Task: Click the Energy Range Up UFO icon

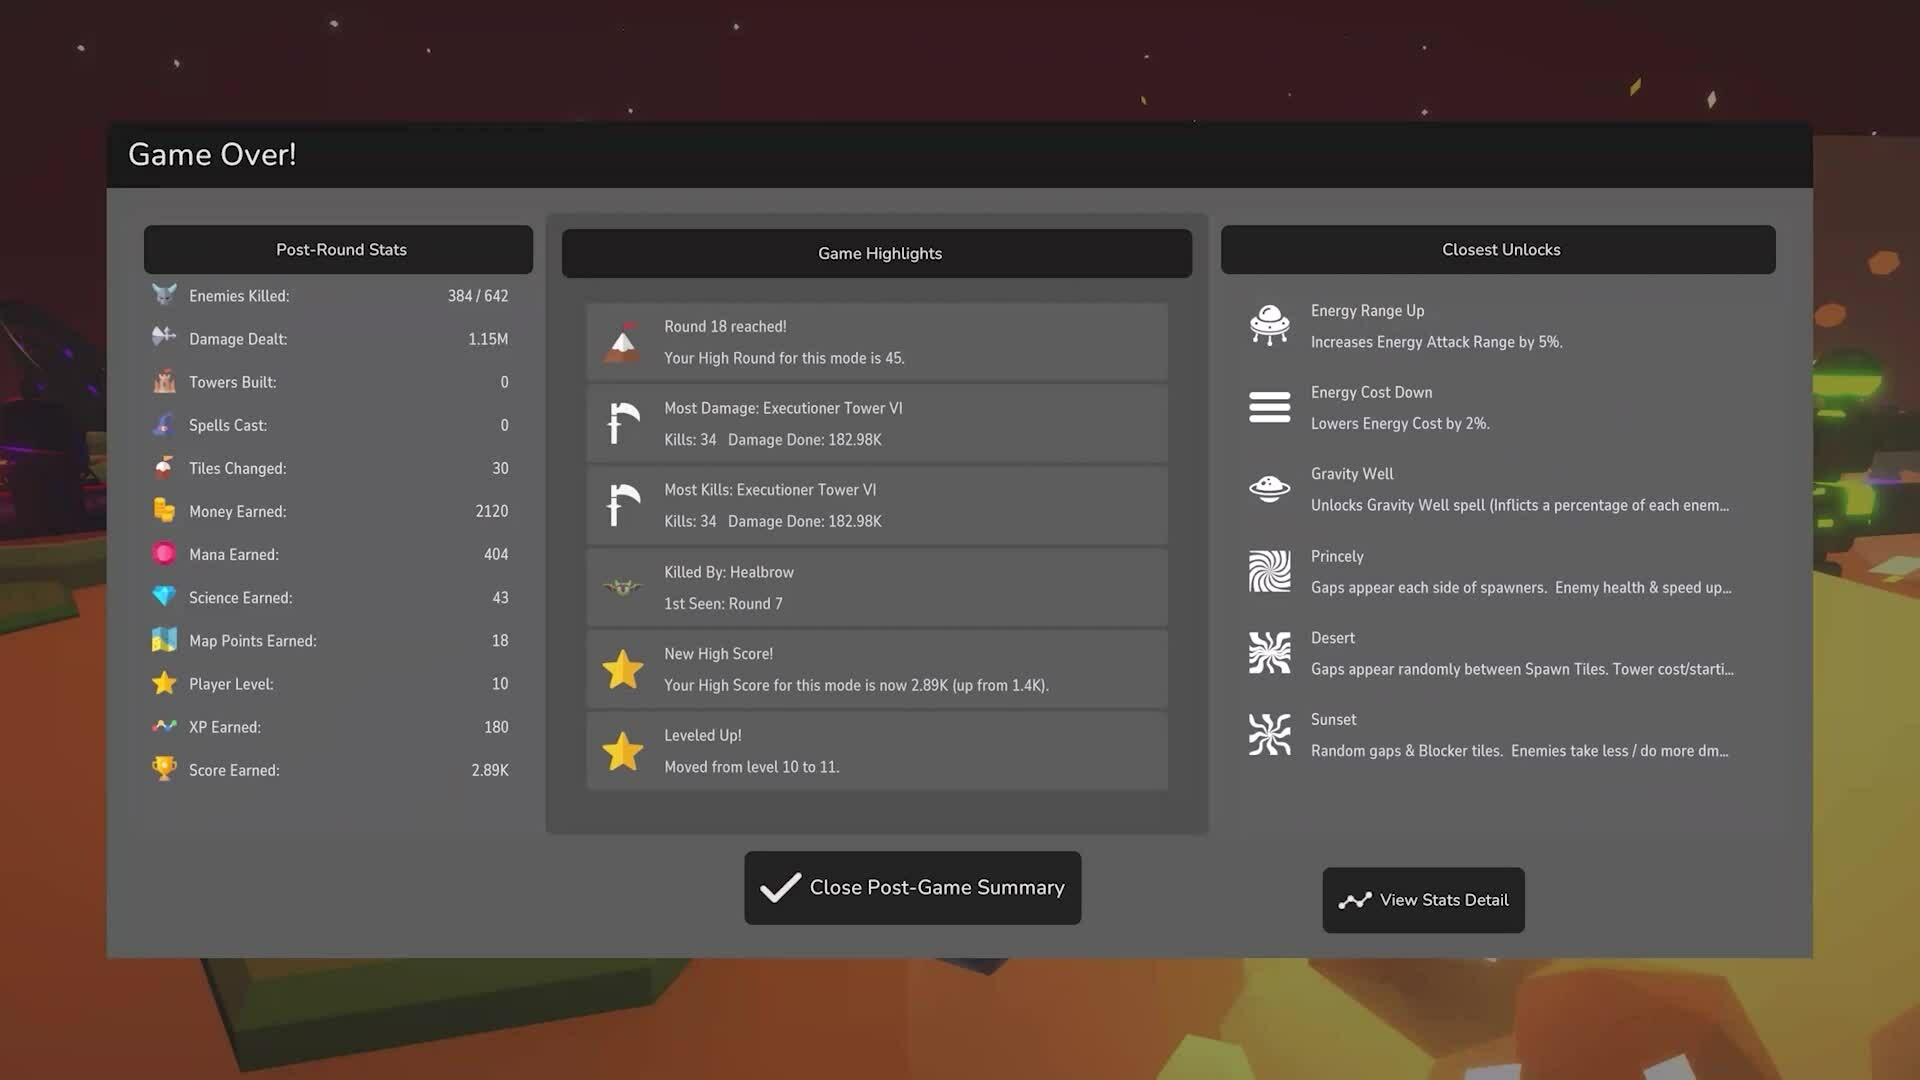Action: [1269, 326]
